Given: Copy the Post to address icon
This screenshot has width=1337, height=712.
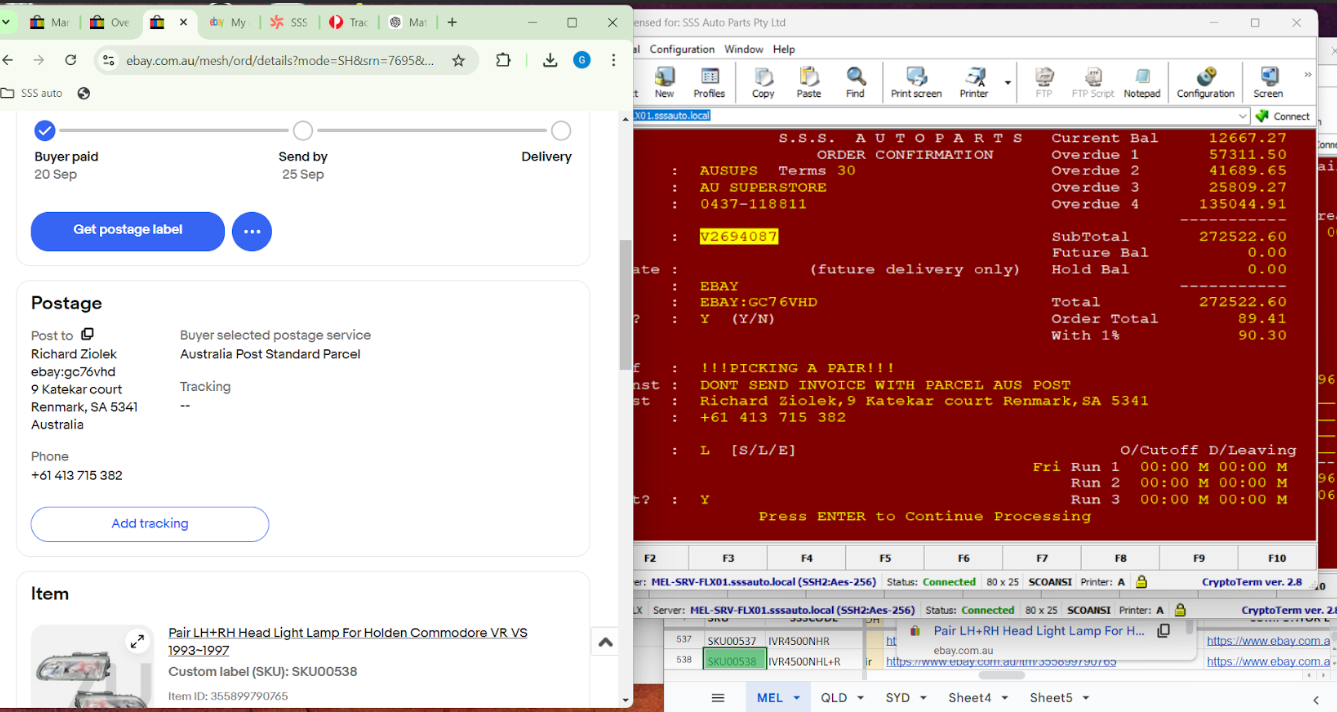Looking at the screenshot, I should (x=88, y=335).
